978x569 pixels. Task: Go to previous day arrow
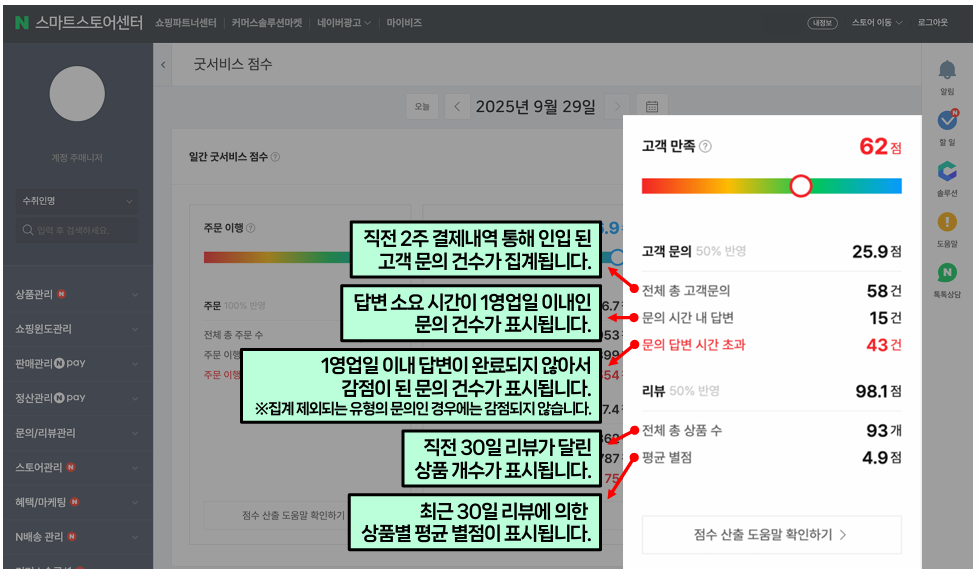tap(457, 106)
